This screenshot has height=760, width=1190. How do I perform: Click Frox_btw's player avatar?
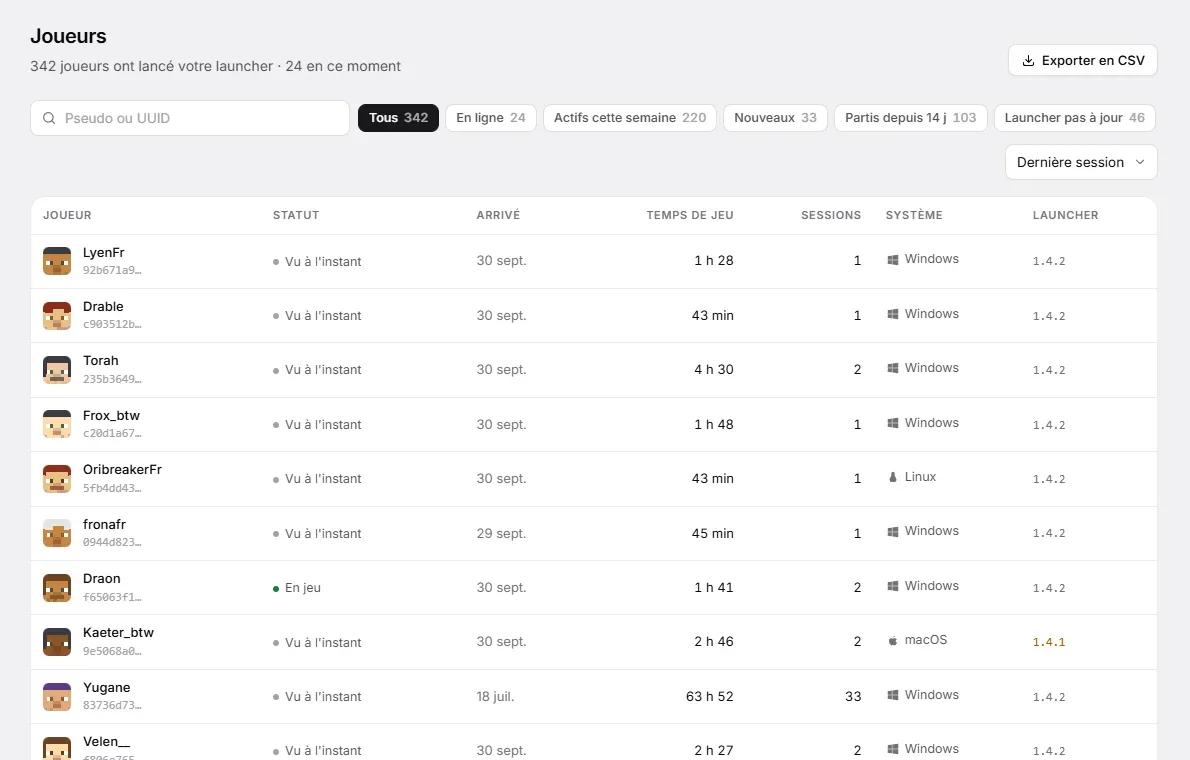click(x=57, y=424)
